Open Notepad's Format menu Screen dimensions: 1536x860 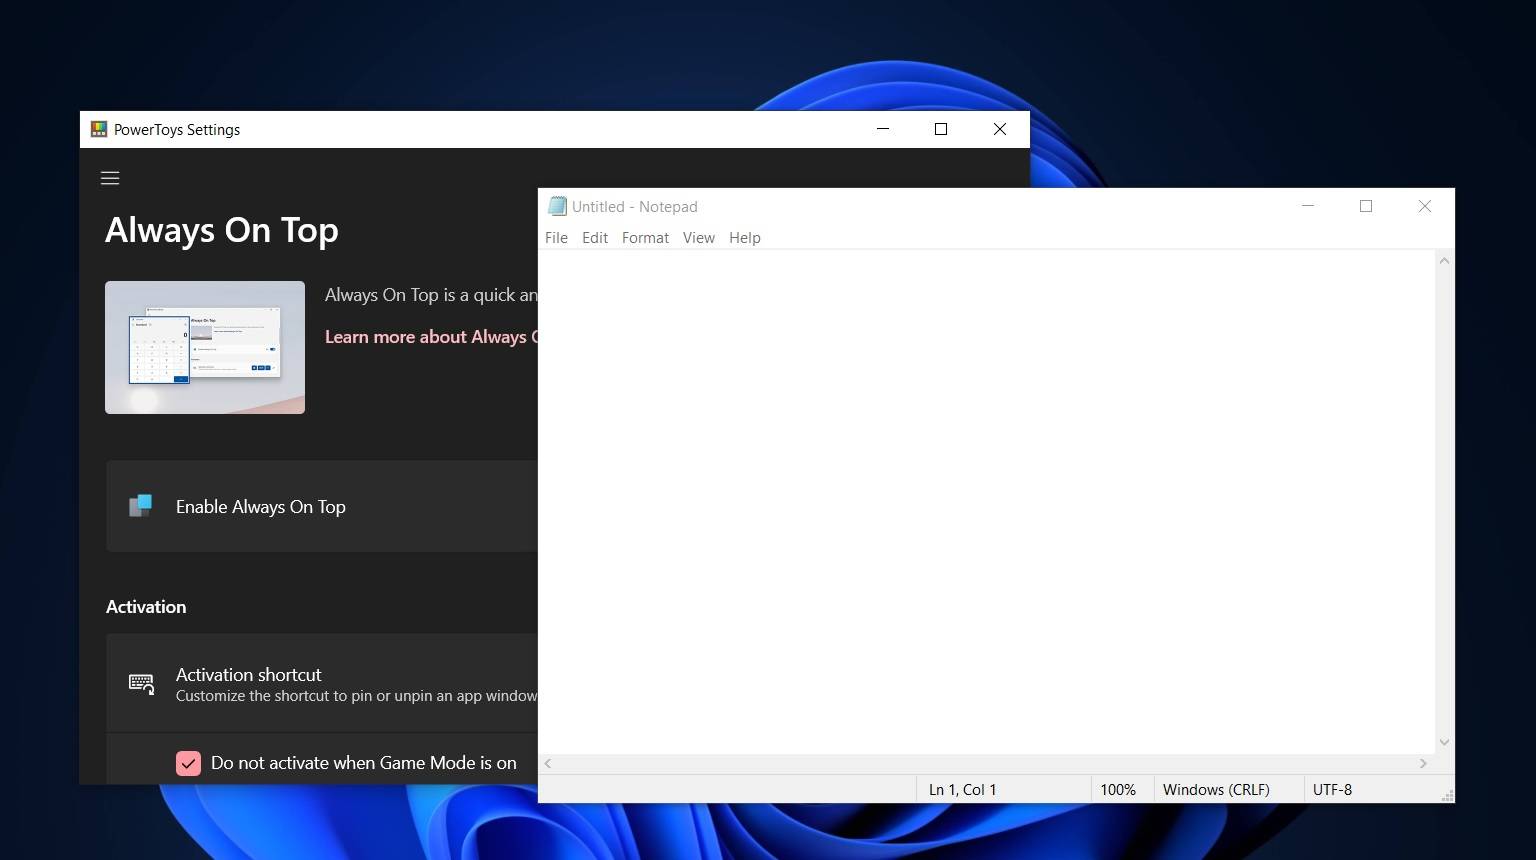tap(645, 237)
